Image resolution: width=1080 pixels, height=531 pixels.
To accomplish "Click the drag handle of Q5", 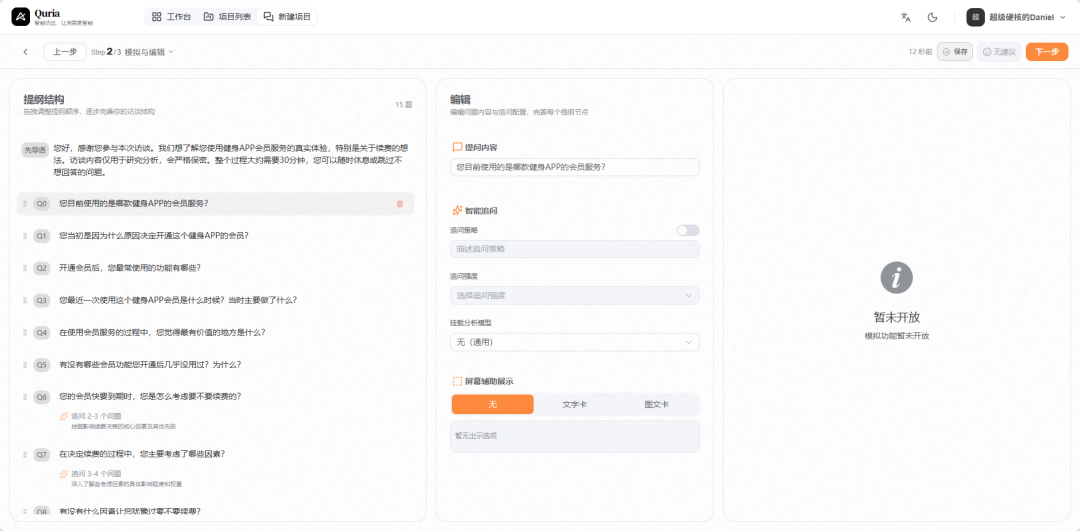I will click(x=25, y=364).
